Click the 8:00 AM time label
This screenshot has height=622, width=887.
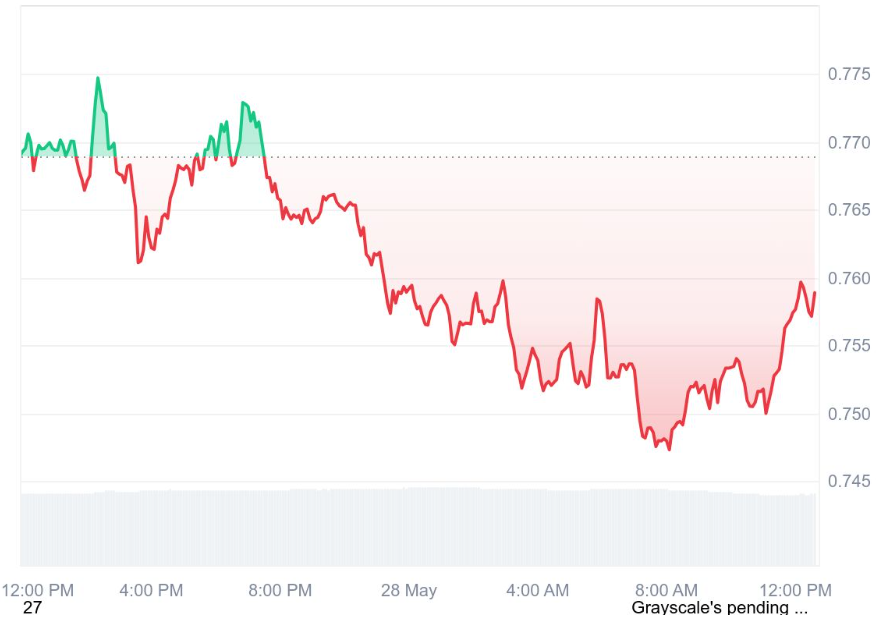[x=666, y=590]
